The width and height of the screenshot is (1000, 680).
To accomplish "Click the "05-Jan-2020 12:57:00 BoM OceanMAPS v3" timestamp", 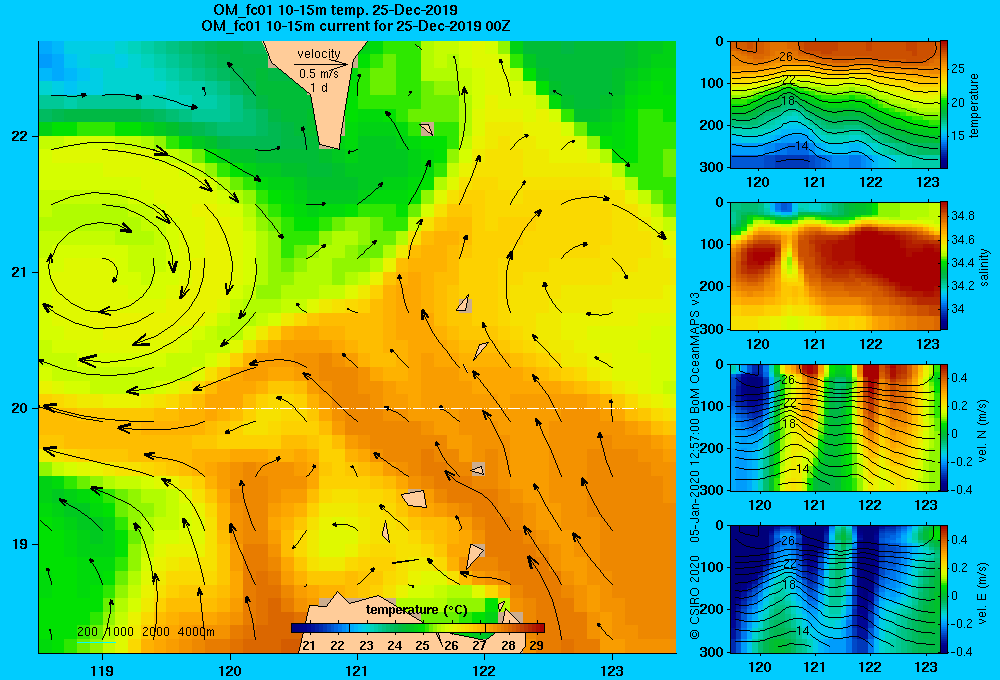I will [x=695, y=418].
